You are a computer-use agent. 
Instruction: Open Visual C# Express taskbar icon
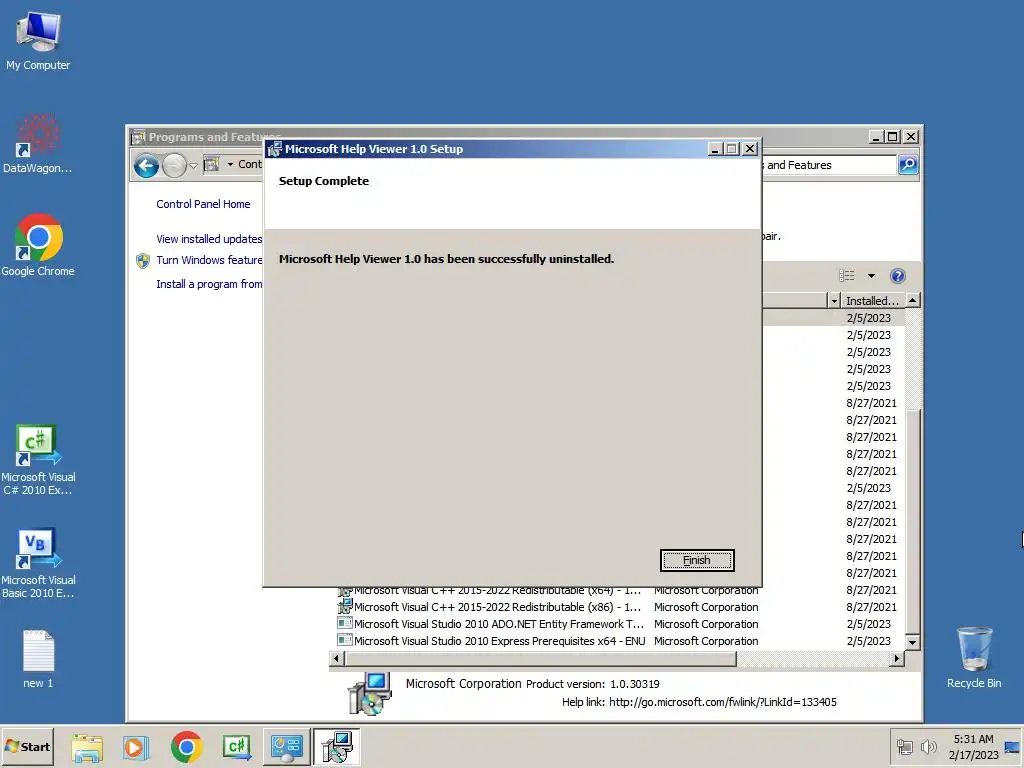coord(236,747)
